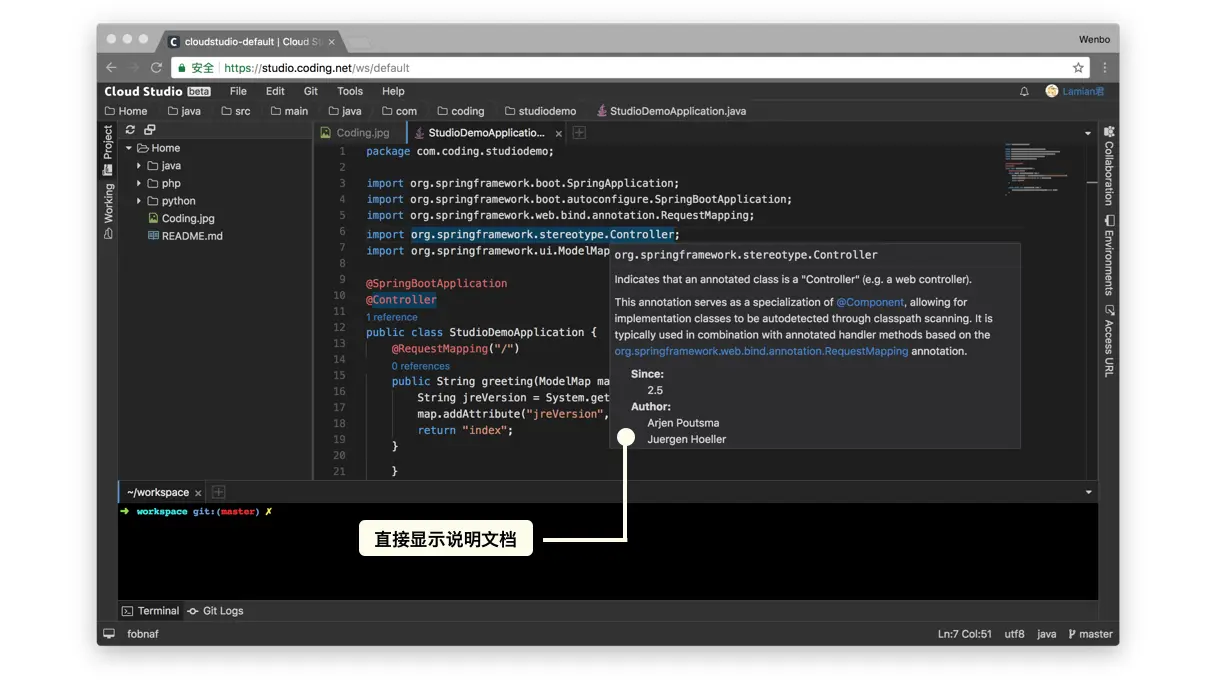Viewport: 1216px width, 682px height.
Task: Click the refresh file tree icon
Action: (130, 130)
